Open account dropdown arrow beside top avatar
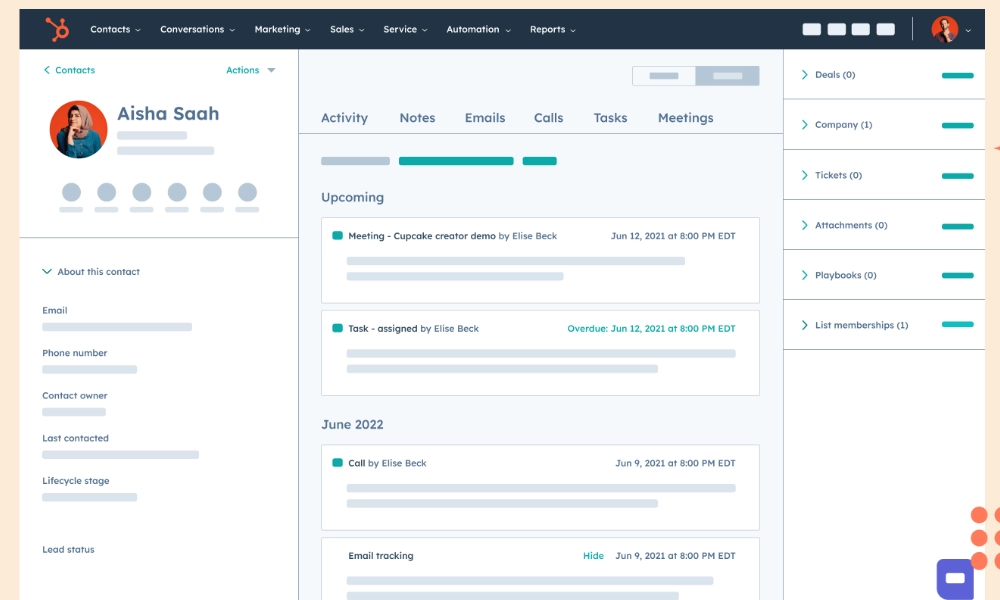The image size is (1000, 600). click(968, 30)
